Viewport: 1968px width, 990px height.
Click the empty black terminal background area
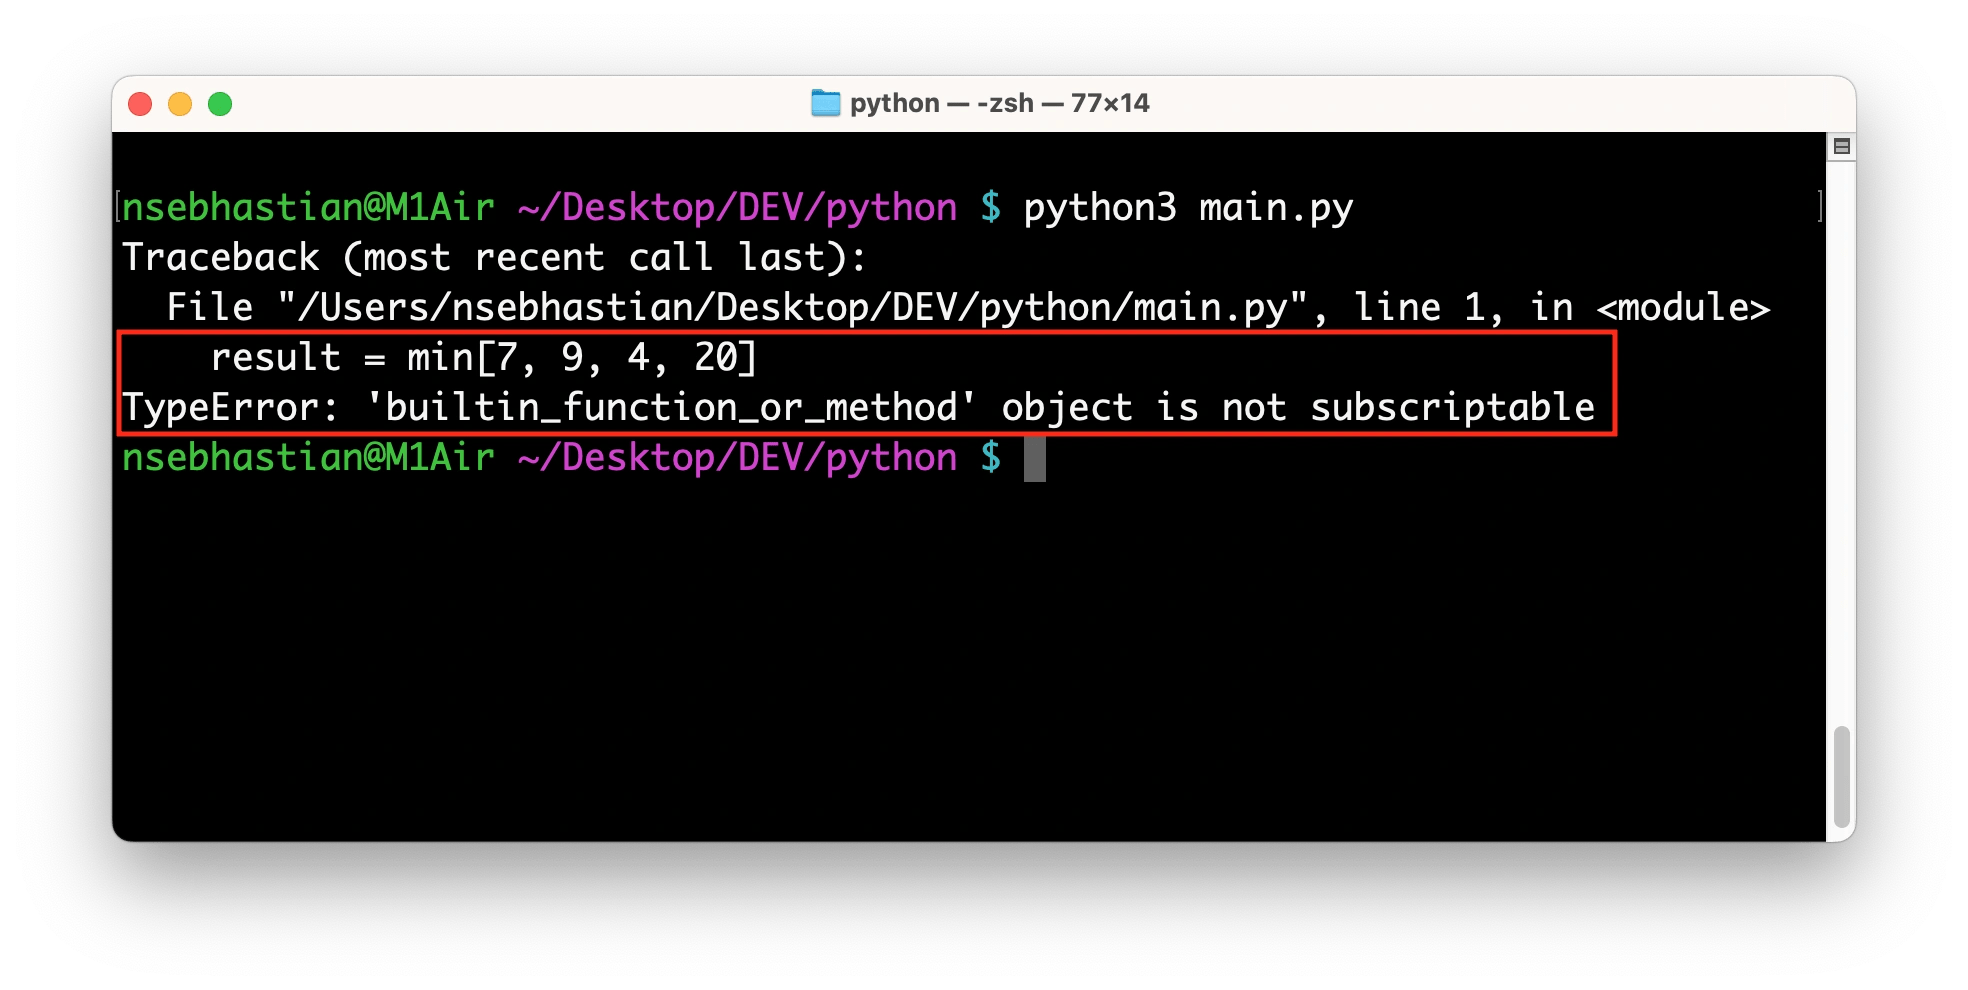coord(900,650)
